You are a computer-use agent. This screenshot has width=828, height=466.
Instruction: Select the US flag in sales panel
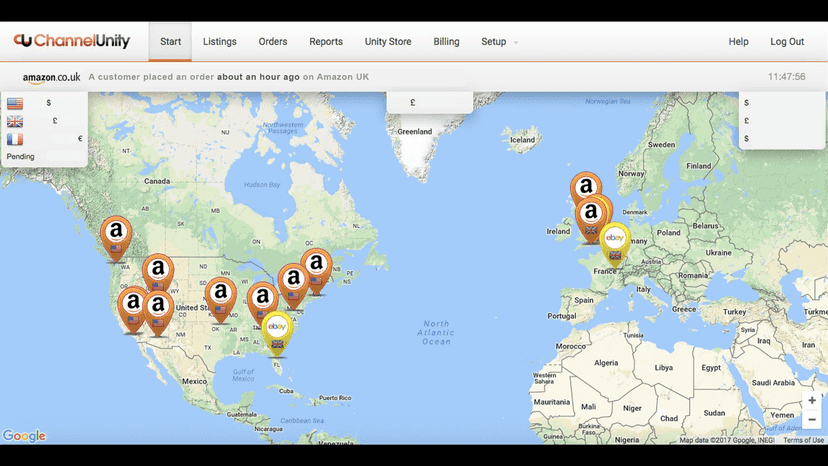15,103
